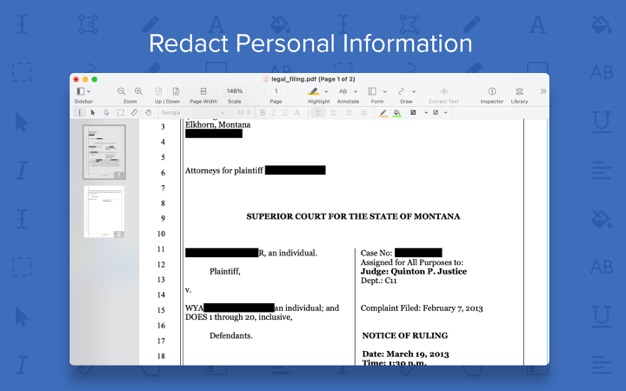Expand the Form dropdown arrow
Viewport: 626px width, 391px height.
pyautogui.click(x=384, y=91)
